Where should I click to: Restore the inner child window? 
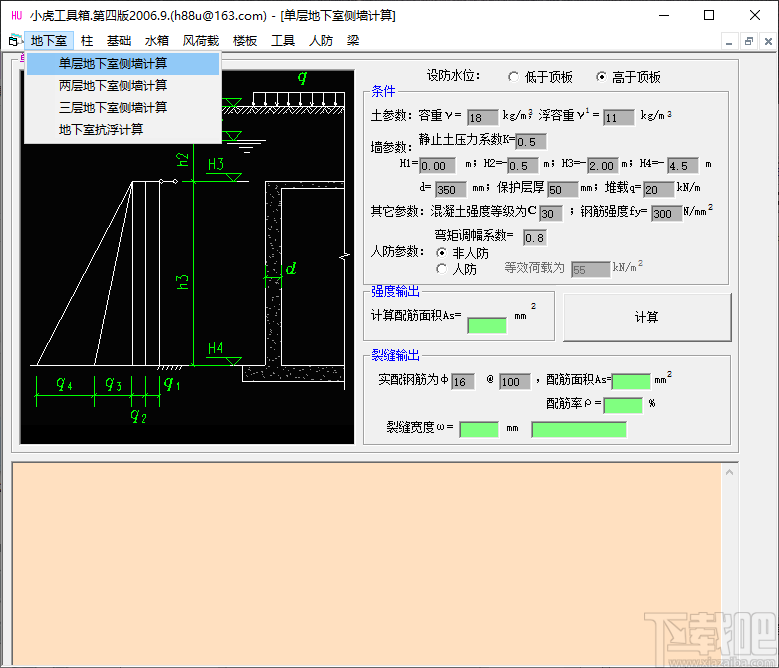[x=749, y=42]
